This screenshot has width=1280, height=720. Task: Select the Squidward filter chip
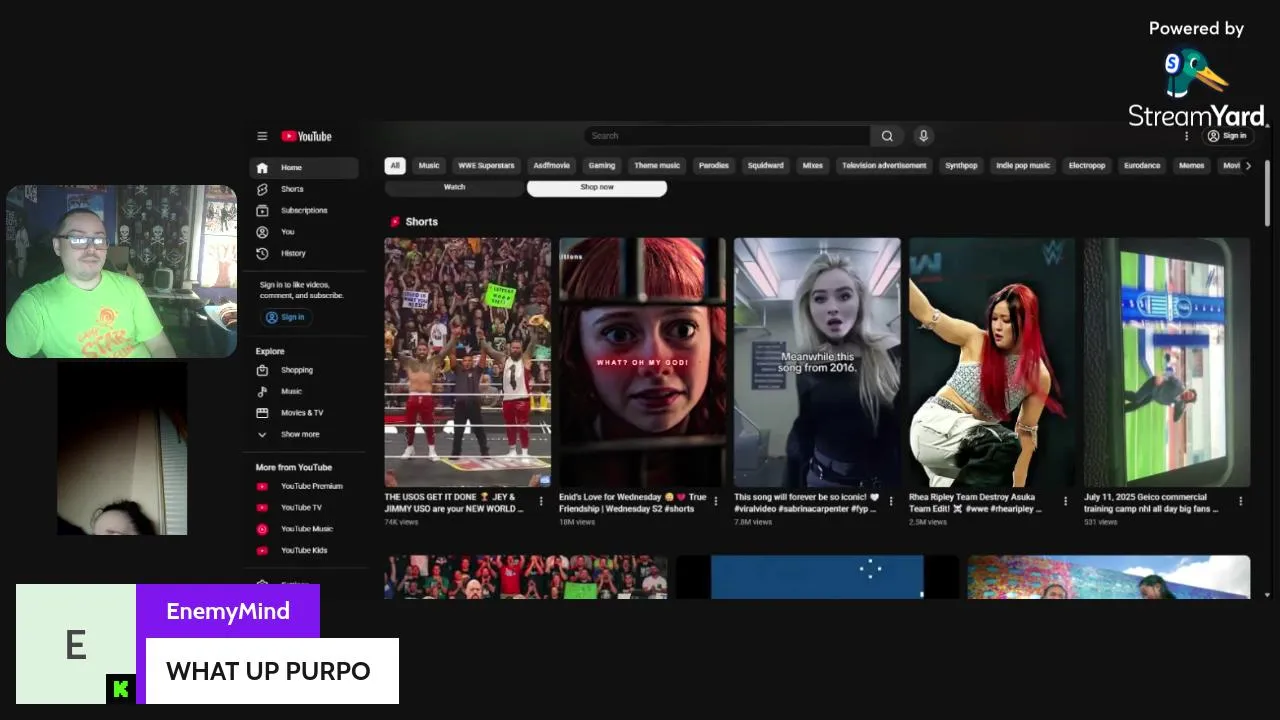coord(766,166)
